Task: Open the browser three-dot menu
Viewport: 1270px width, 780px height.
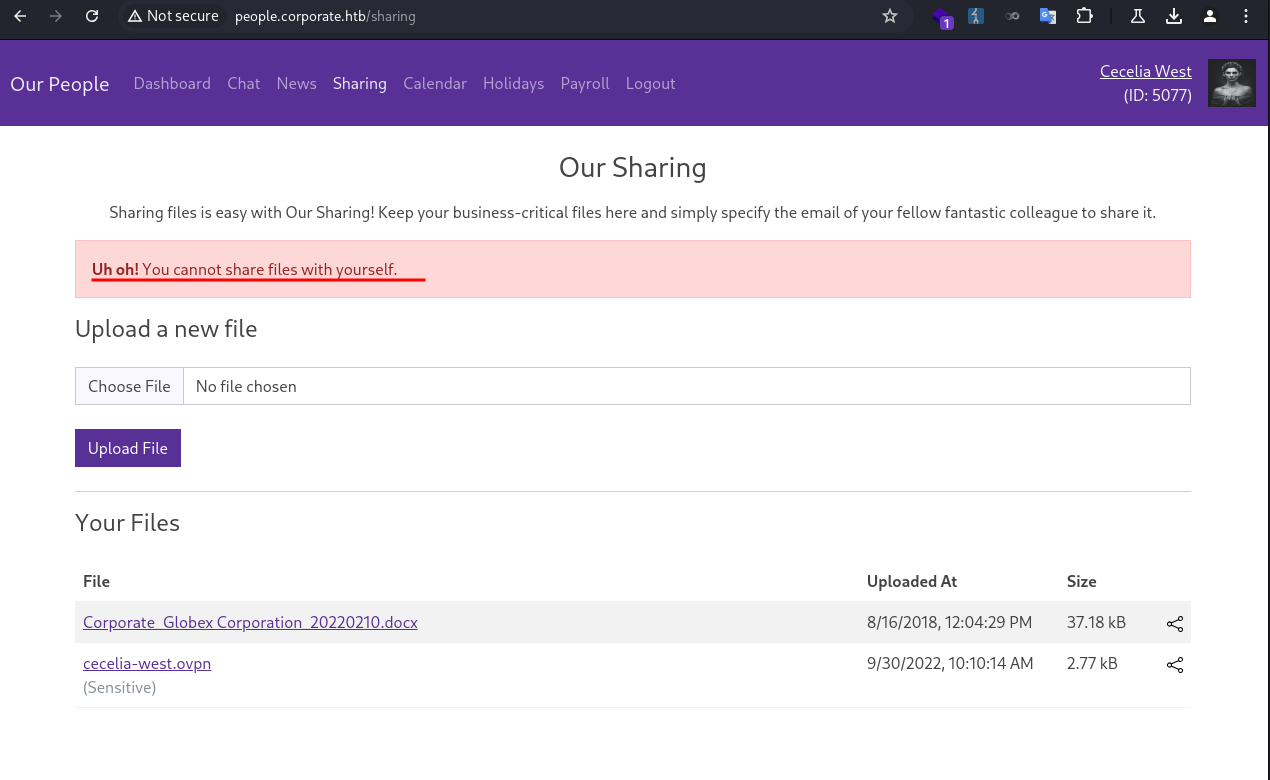Action: coord(1246,16)
